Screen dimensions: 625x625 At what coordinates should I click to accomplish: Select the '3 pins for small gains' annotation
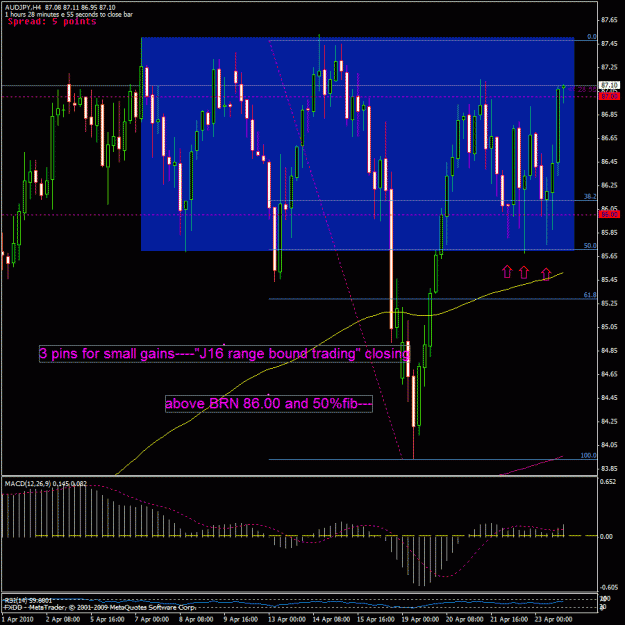point(224,354)
